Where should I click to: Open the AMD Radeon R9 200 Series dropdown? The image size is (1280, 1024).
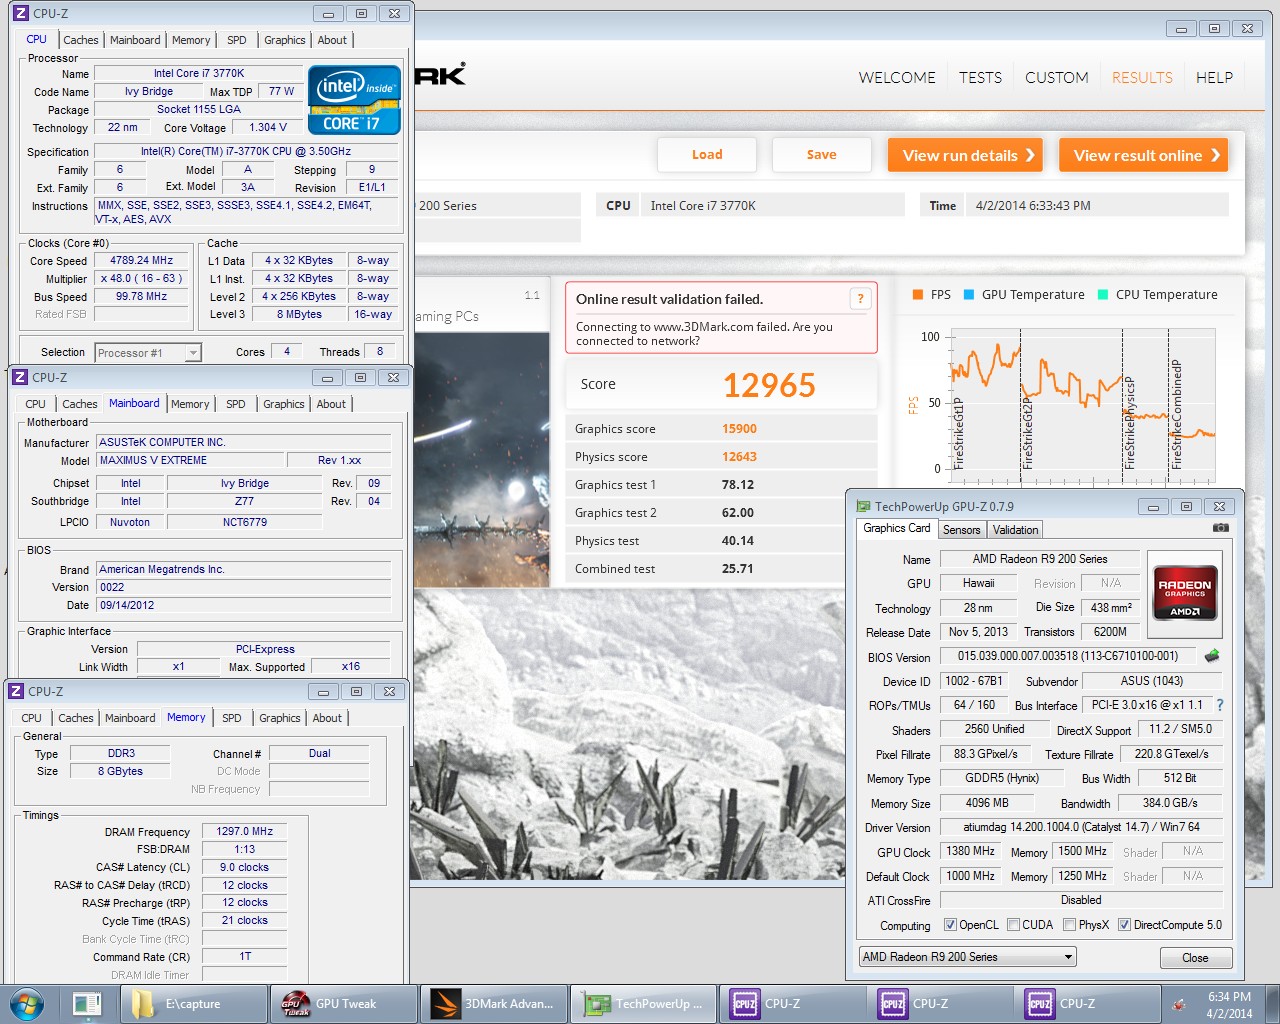point(967,957)
